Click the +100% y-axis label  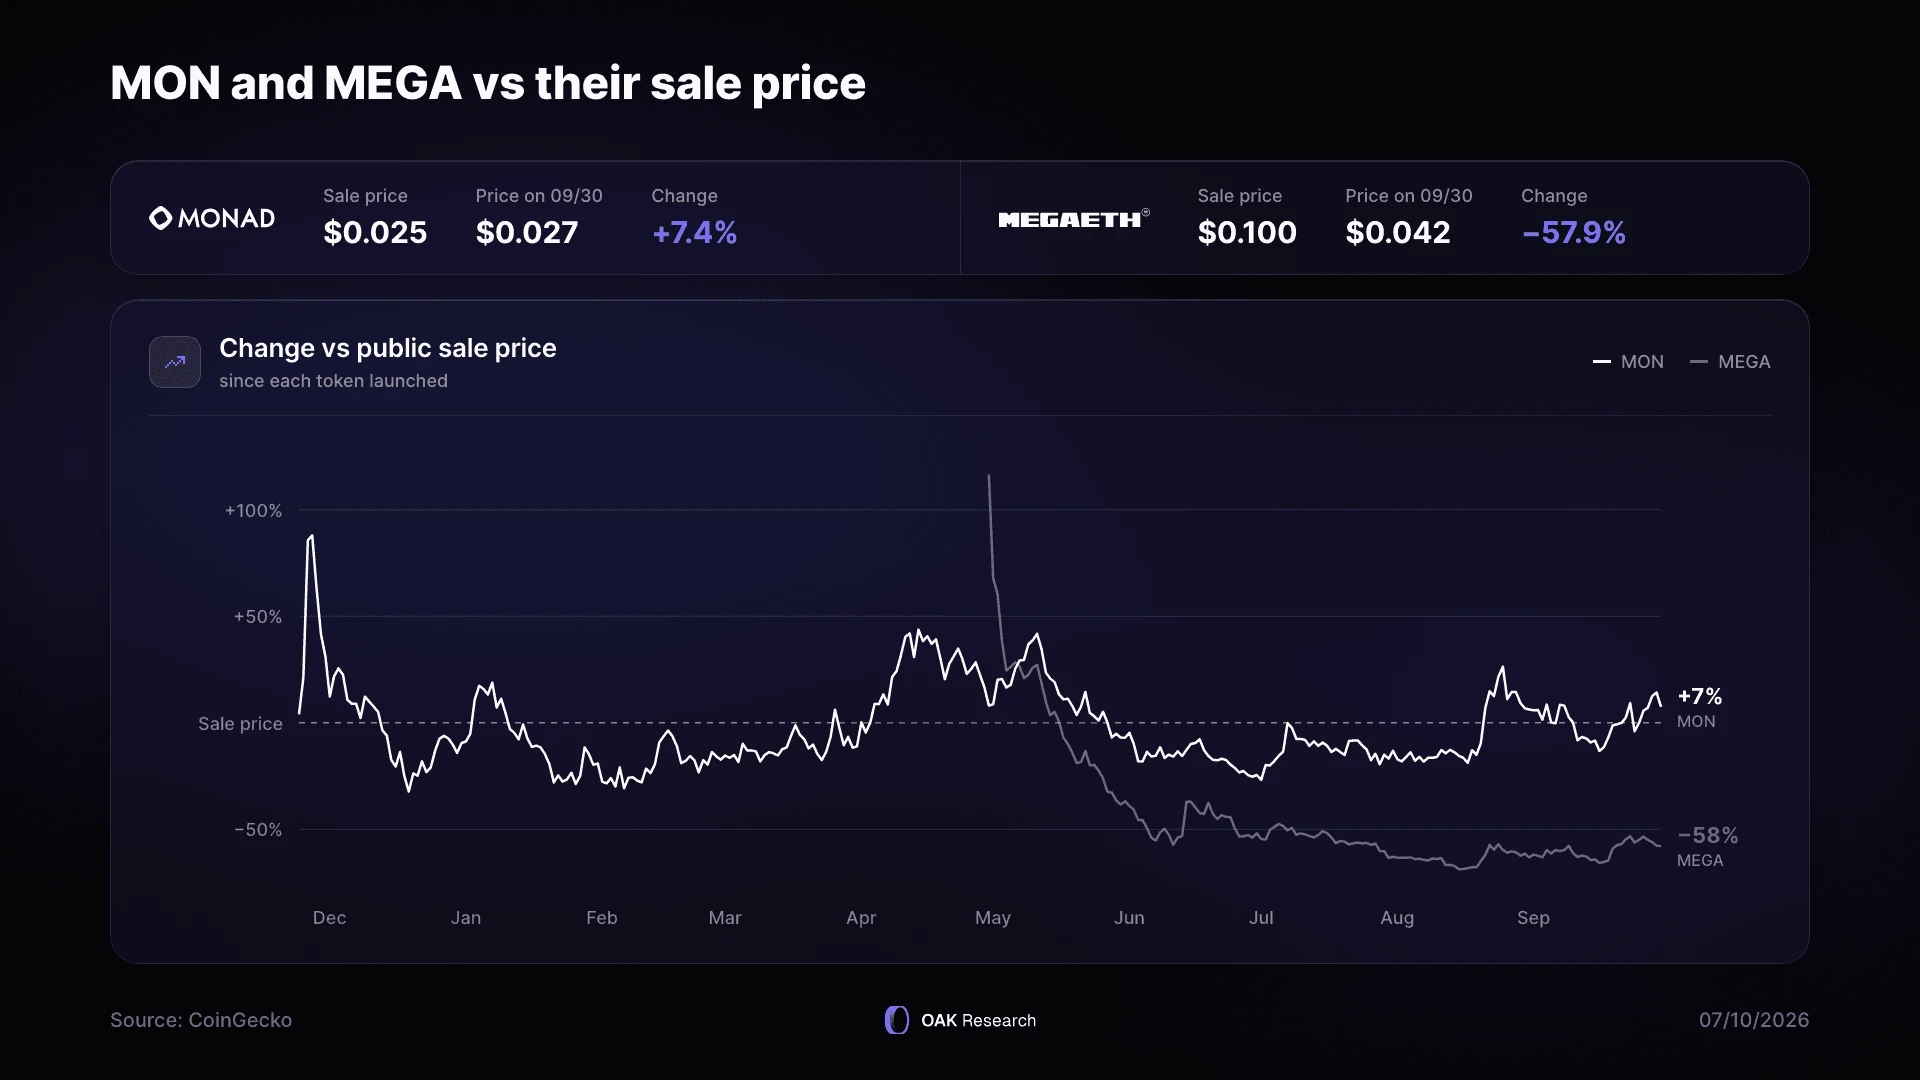[253, 511]
